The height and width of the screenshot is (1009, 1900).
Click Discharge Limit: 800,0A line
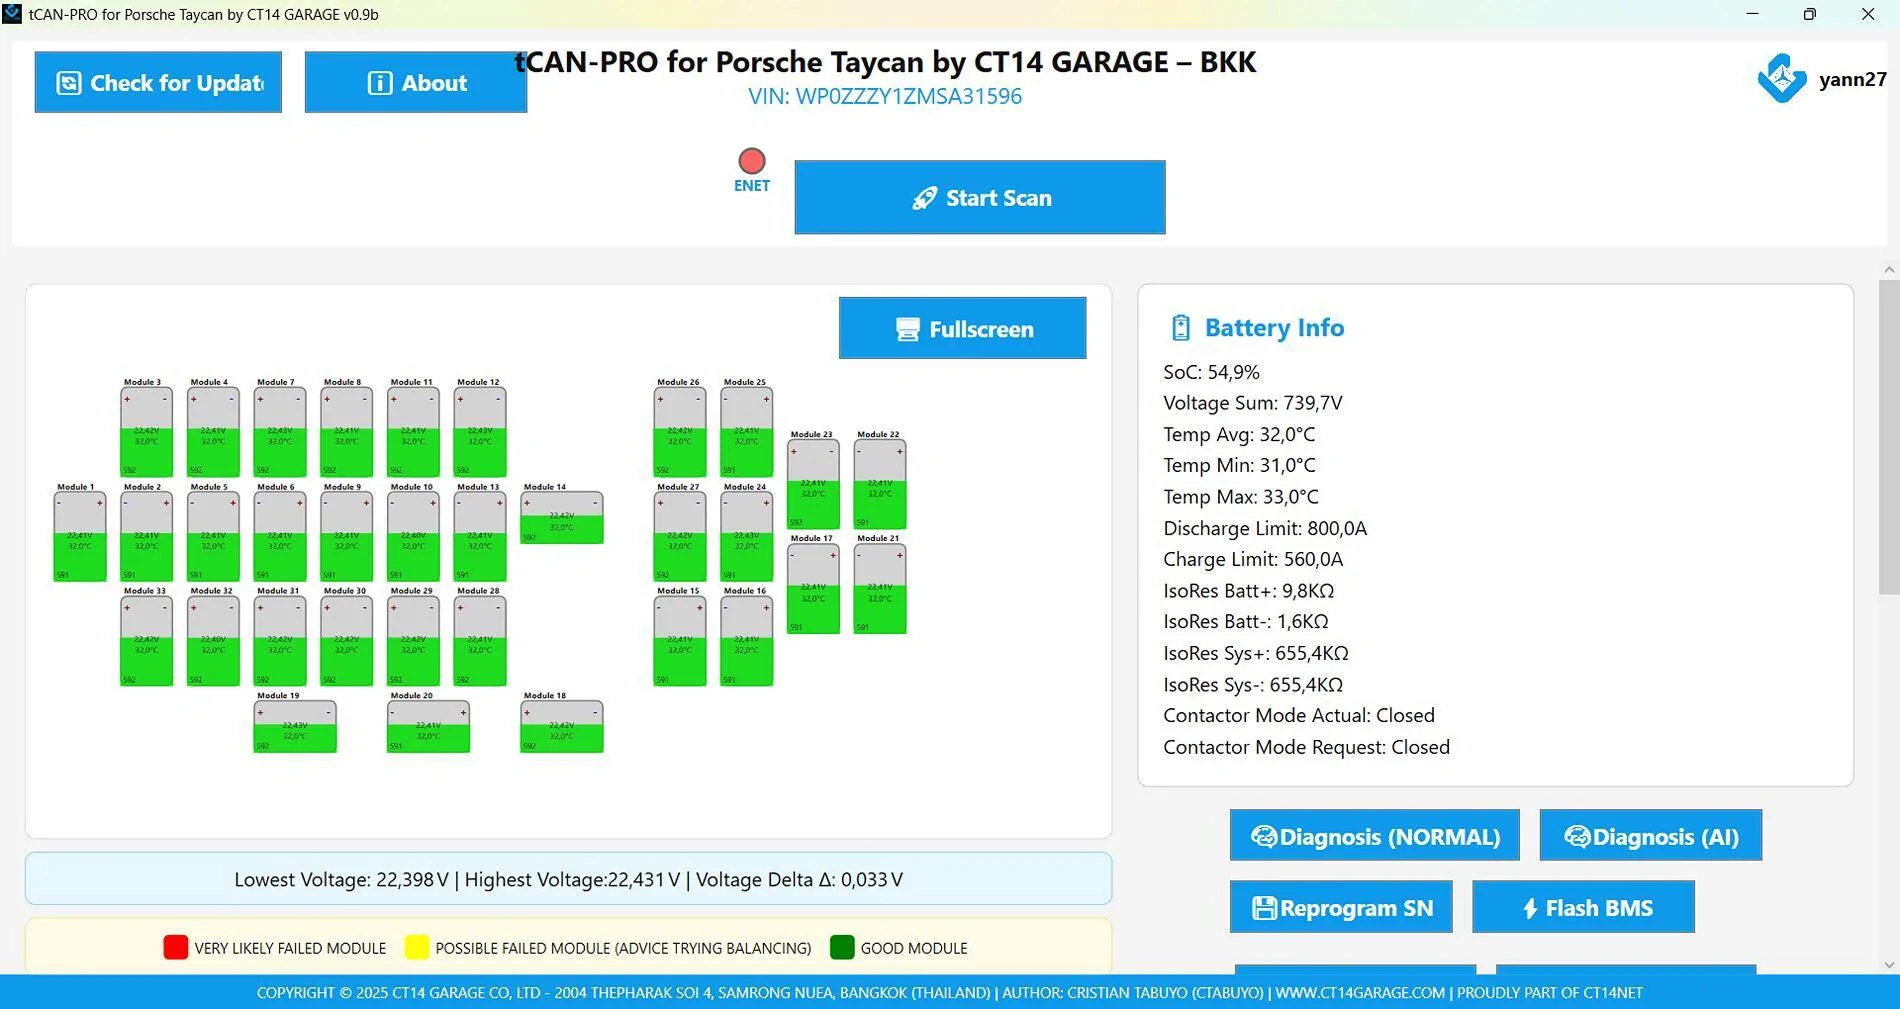[1265, 528]
